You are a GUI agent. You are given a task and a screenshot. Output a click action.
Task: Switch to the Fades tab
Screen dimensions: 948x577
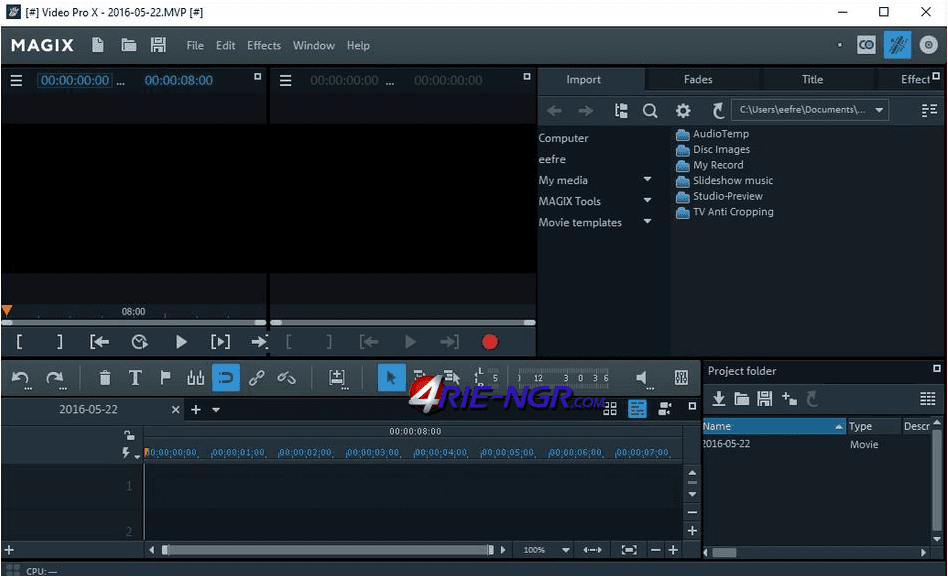[x=698, y=79]
